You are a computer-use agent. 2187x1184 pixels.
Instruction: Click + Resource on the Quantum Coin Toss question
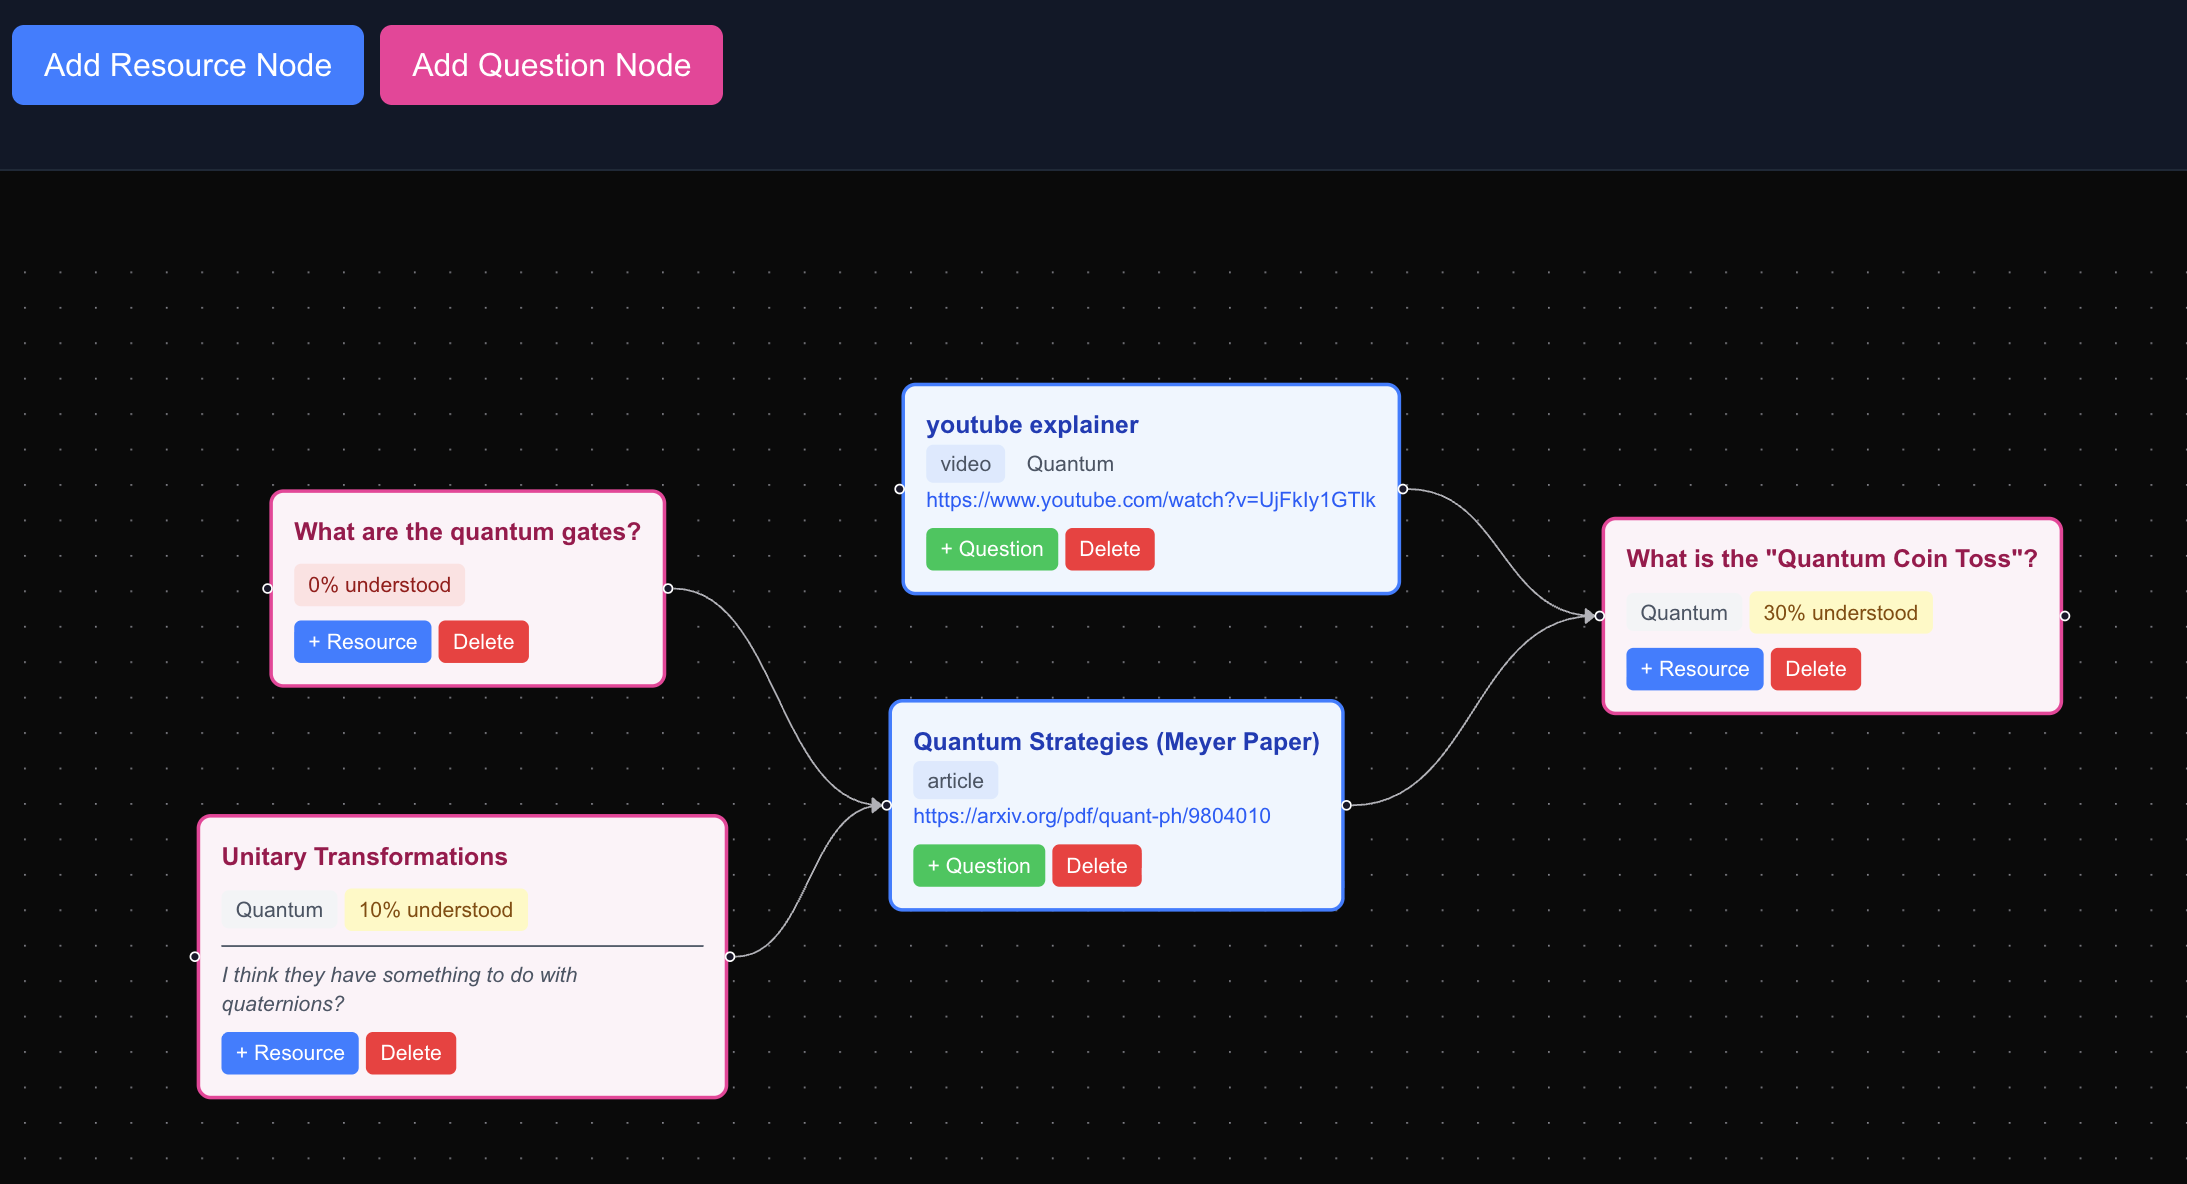click(1694, 668)
